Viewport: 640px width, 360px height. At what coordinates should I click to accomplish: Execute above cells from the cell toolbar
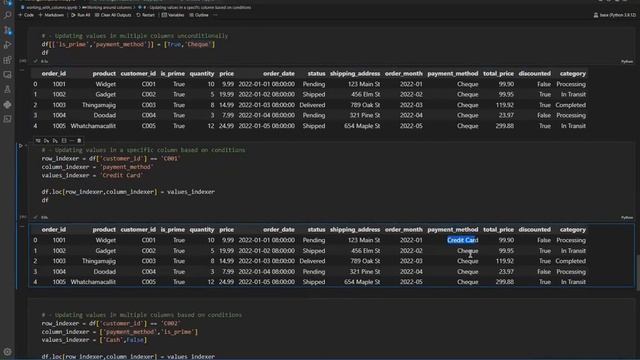click(47, 140)
